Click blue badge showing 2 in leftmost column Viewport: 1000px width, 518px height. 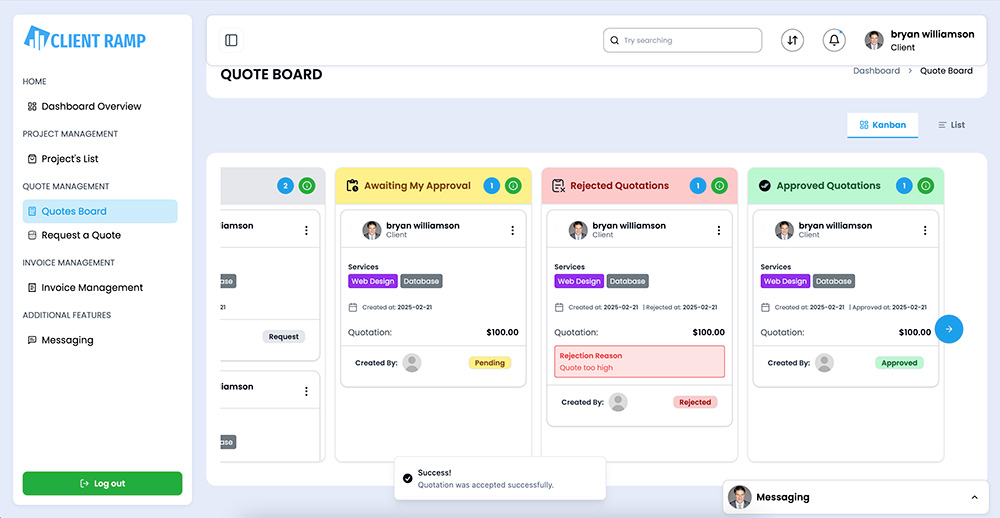point(286,186)
